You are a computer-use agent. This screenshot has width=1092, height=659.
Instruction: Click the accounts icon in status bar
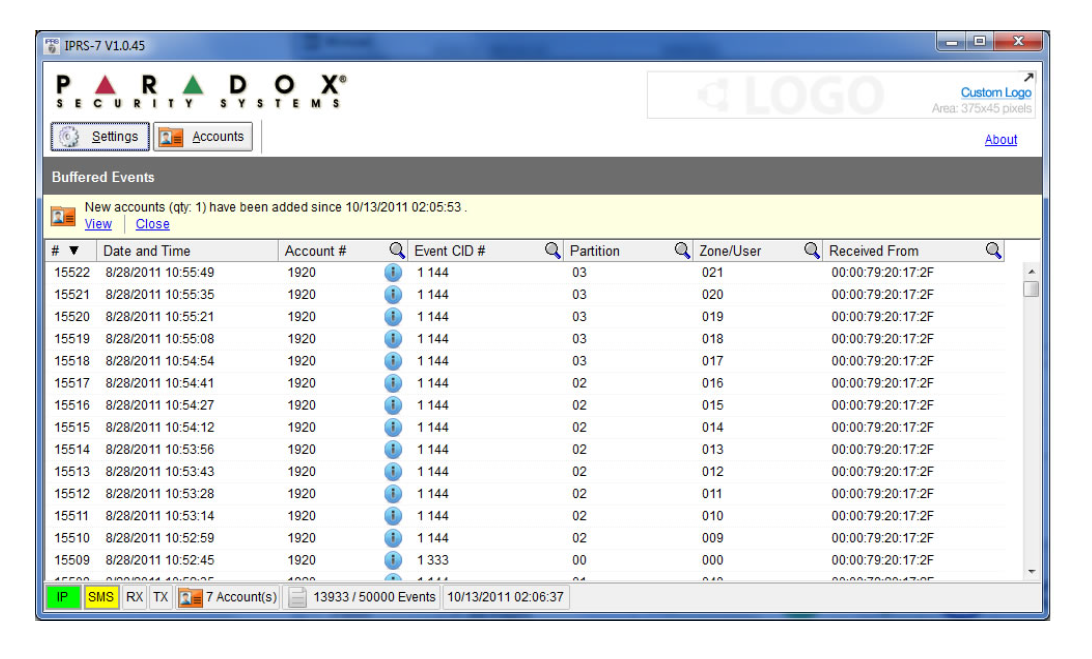190,597
